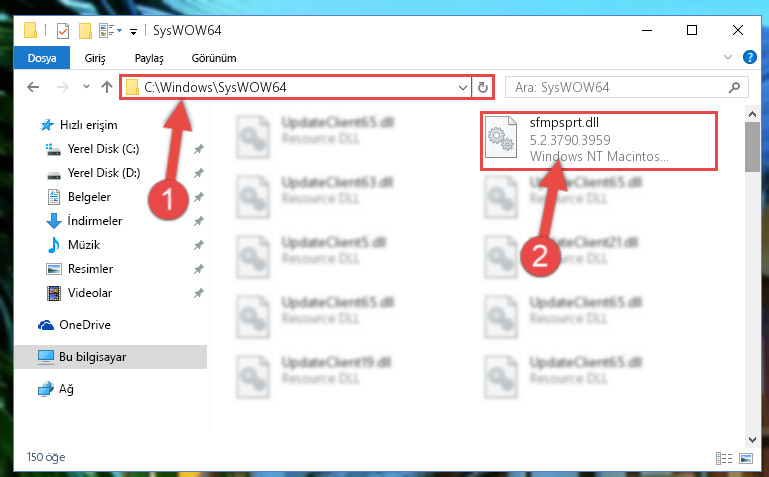
Task: Switch to details view icon
Action: tap(724, 458)
